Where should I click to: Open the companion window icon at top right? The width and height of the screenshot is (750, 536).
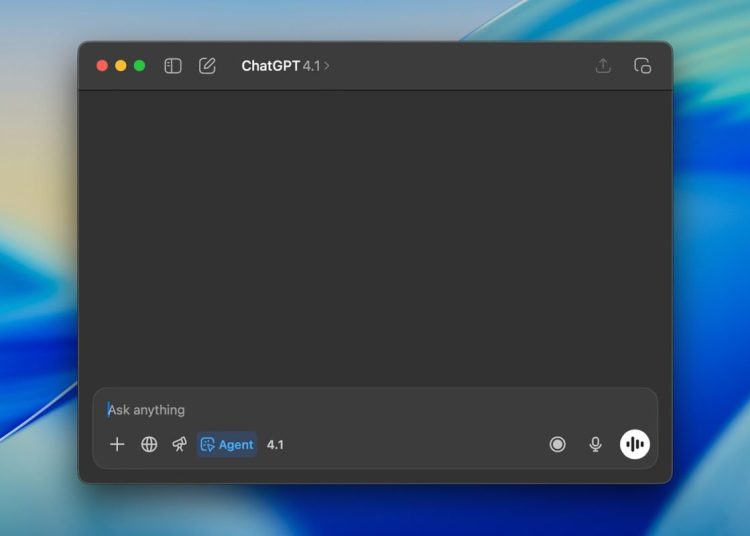pos(642,66)
